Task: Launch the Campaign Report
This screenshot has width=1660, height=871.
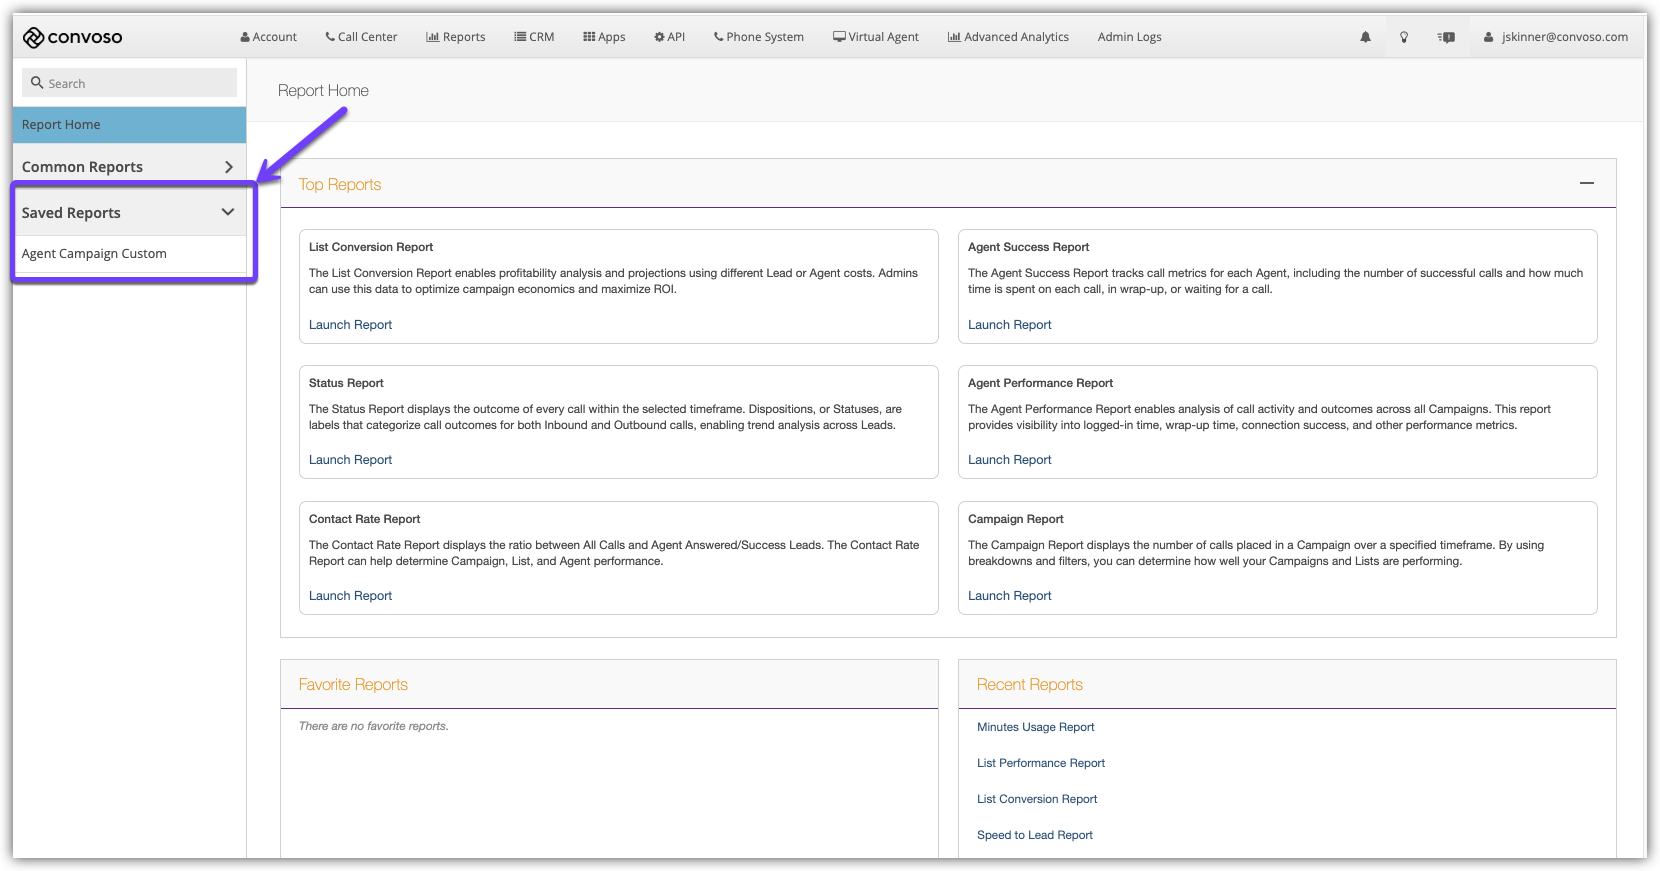Action: pos(1009,596)
